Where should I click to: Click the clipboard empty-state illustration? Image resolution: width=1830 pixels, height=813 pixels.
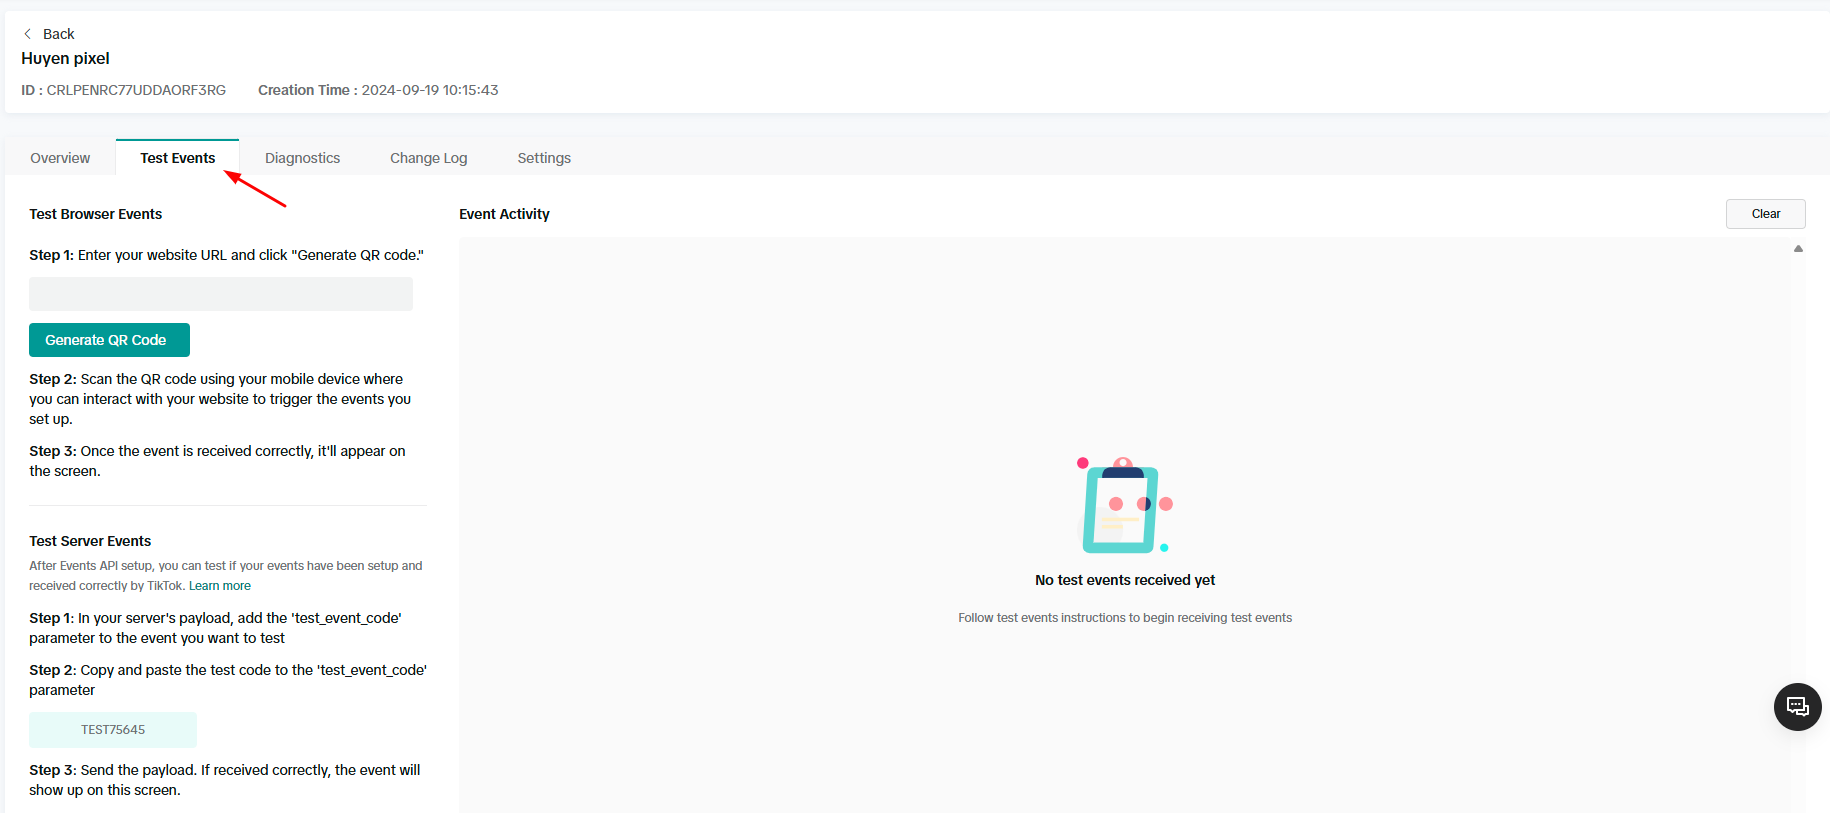click(x=1124, y=506)
